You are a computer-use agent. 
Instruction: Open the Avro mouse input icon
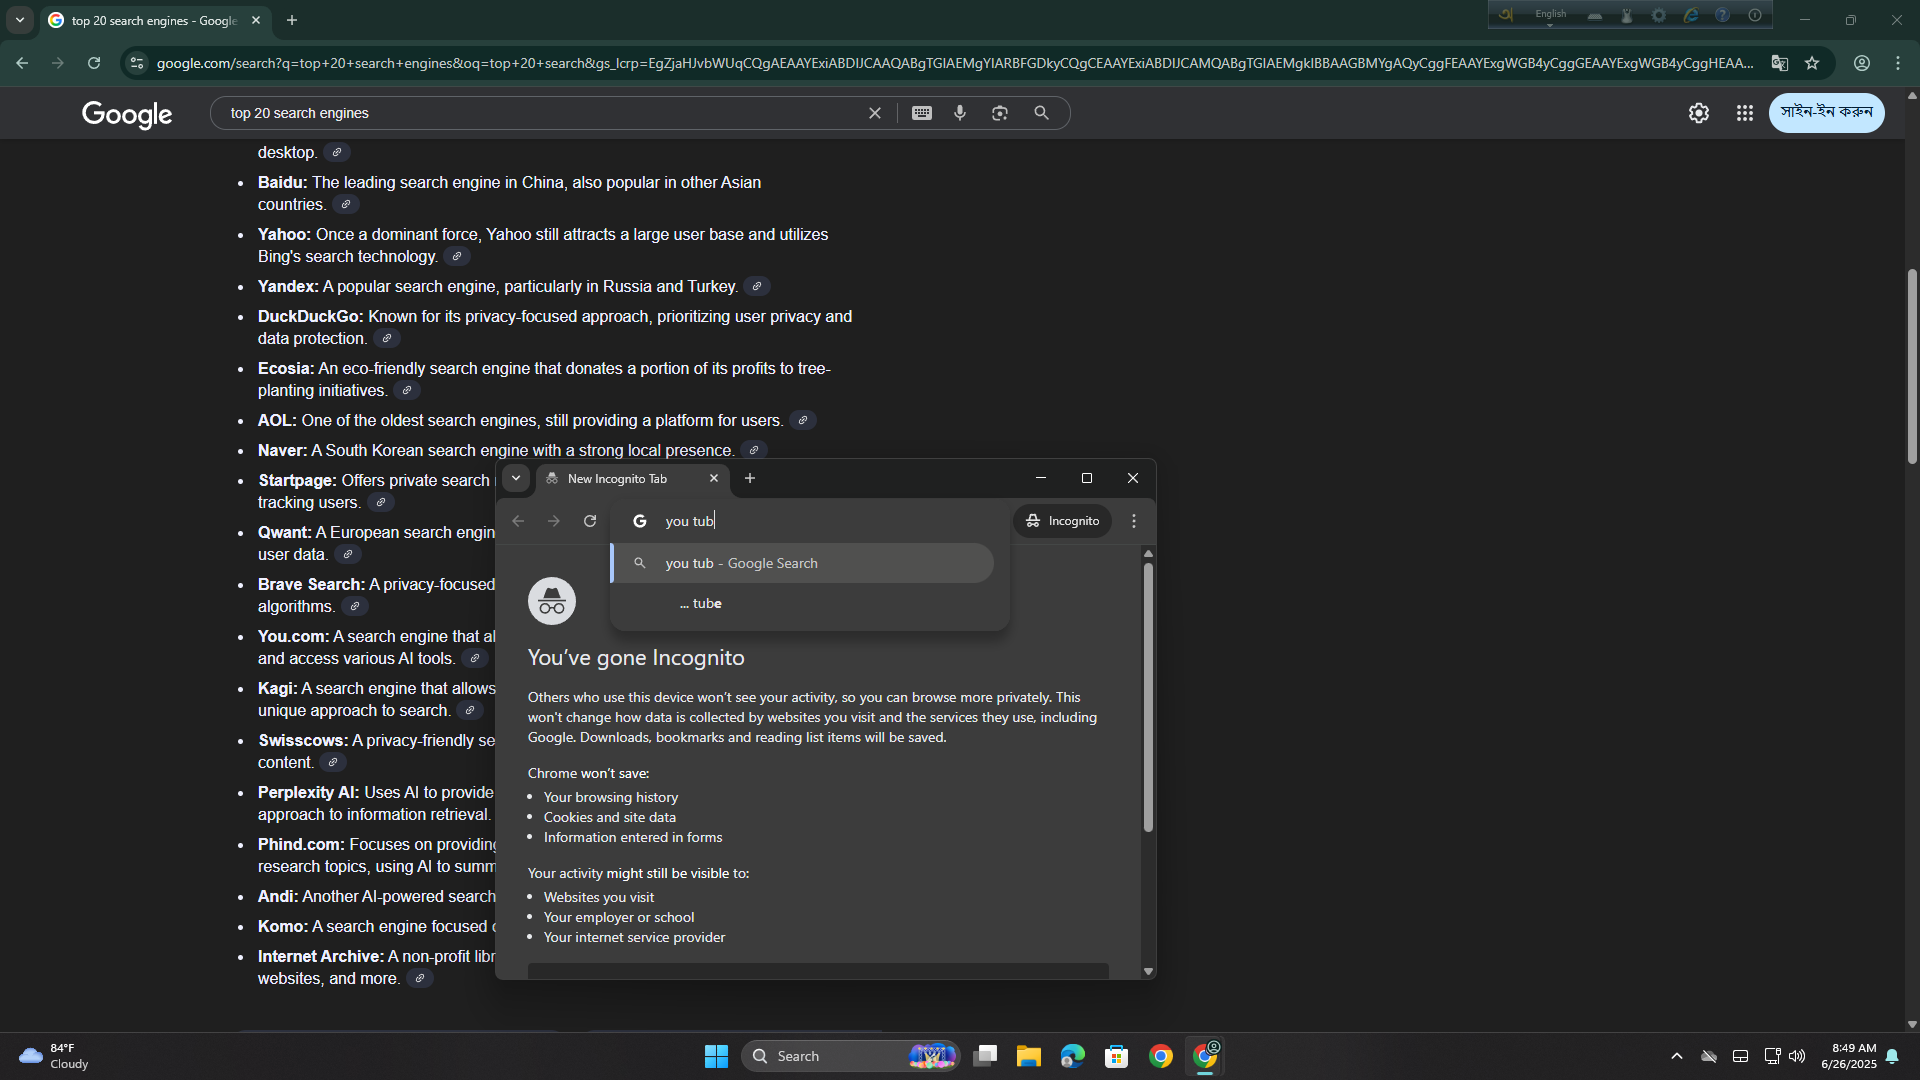click(x=1627, y=15)
